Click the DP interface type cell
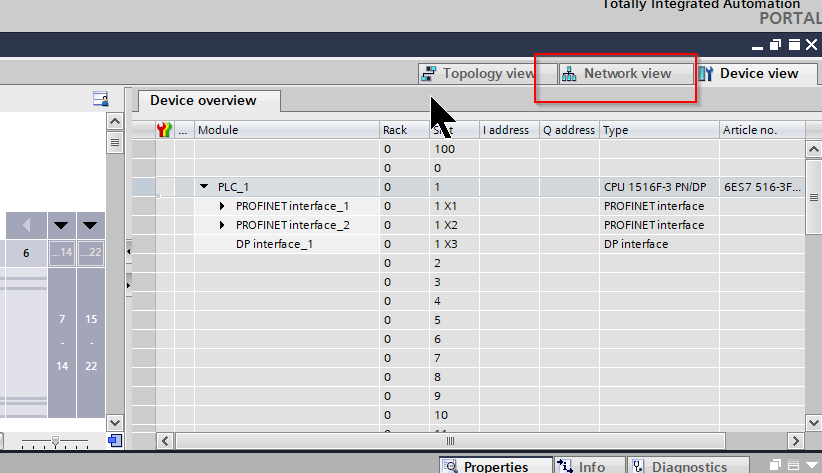This screenshot has width=822, height=473. click(x=659, y=244)
